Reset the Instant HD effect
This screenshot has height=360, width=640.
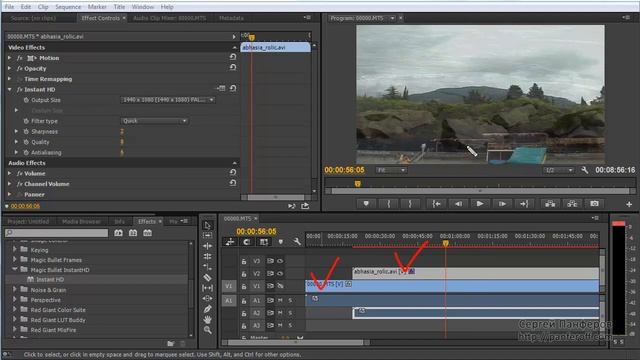[x=233, y=88]
